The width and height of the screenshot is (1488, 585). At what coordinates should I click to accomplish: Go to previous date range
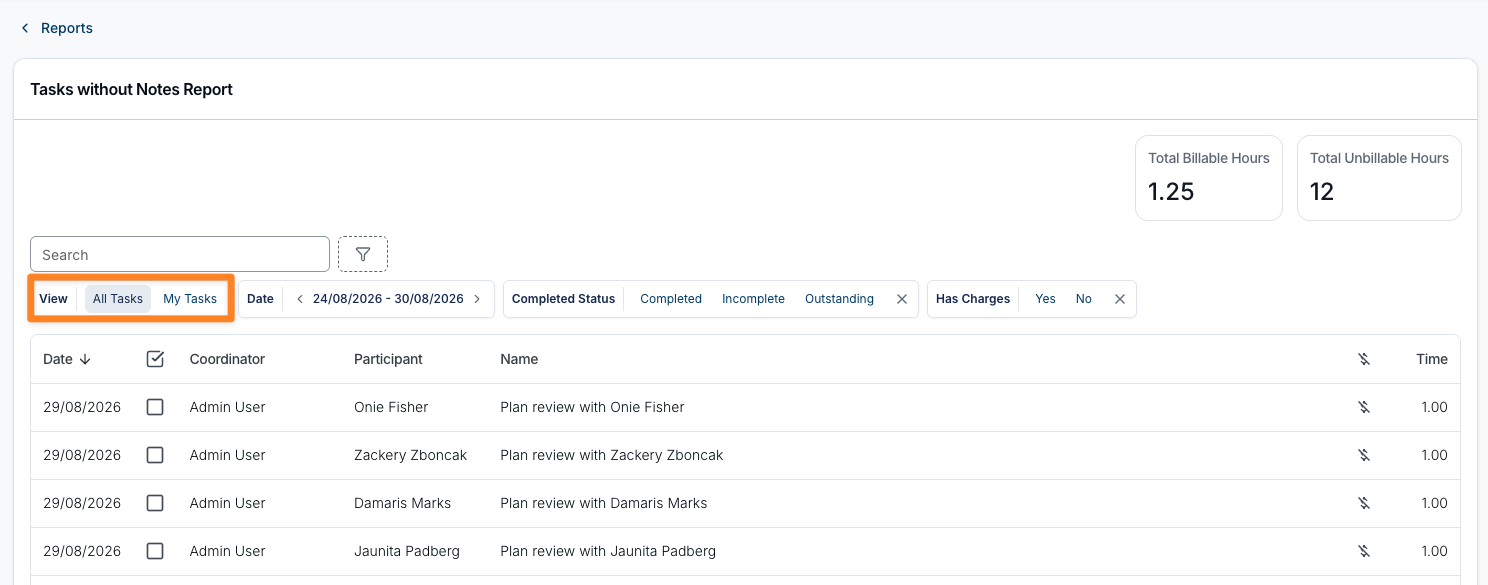(x=299, y=299)
